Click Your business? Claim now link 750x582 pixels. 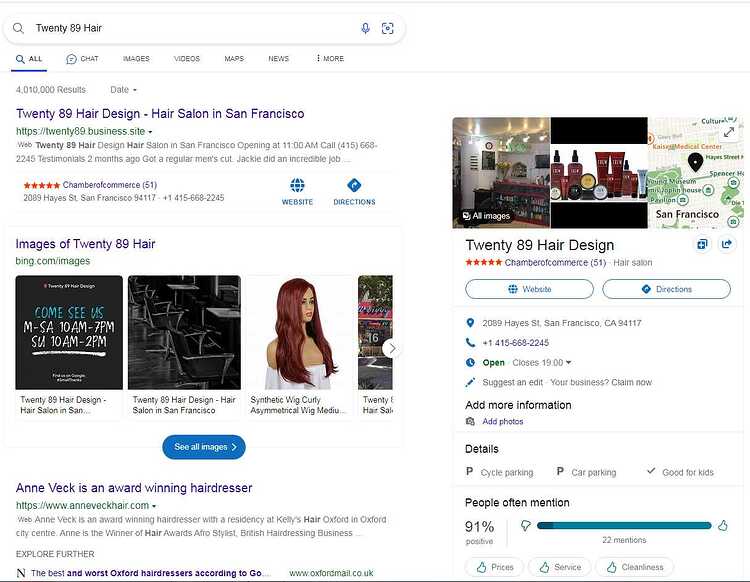pos(601,382)
